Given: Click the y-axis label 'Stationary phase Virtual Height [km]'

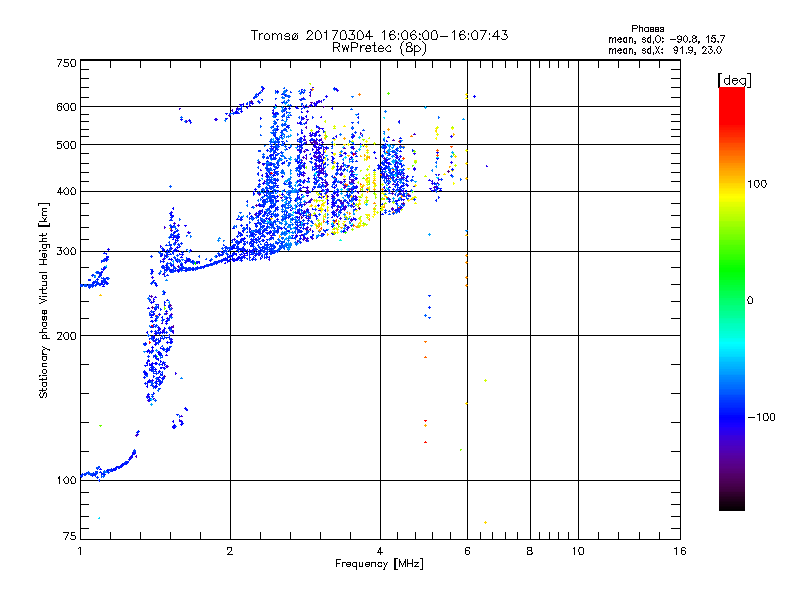Looking at the screenshot, I should (x=44, y=300).
